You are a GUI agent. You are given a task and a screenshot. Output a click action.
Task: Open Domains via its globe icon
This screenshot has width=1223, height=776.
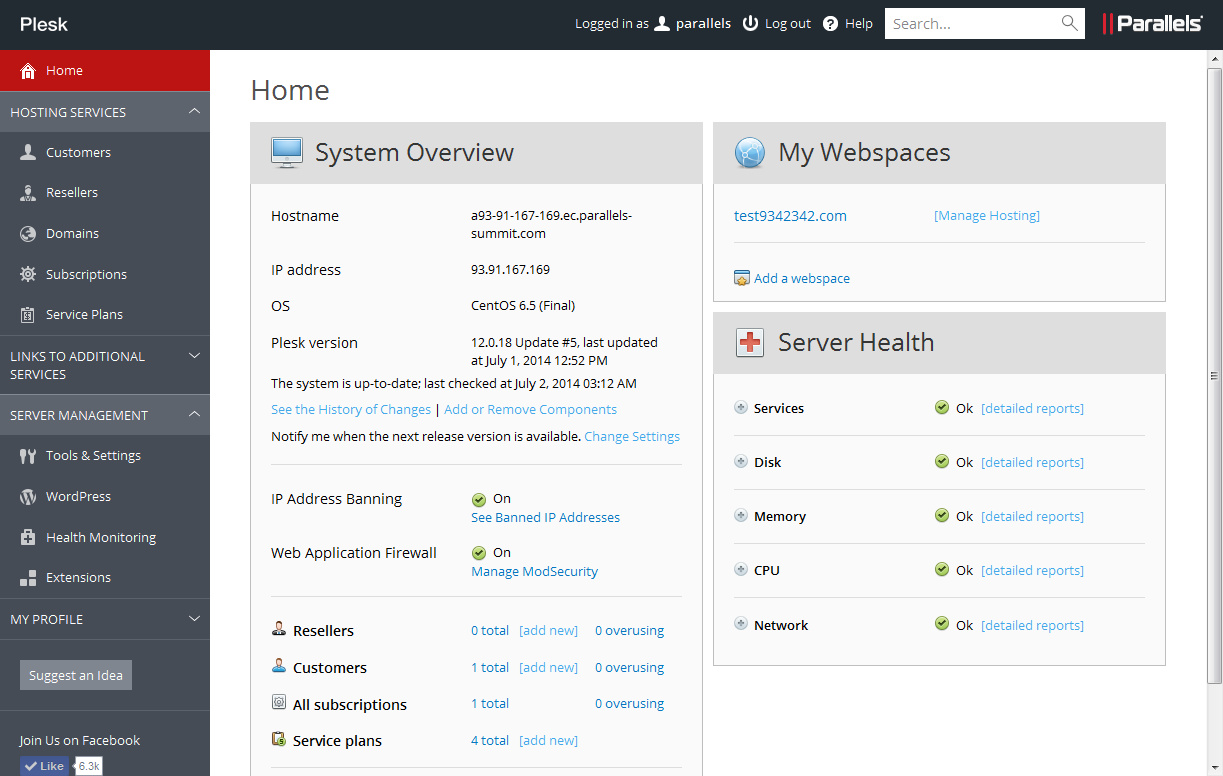28,233
